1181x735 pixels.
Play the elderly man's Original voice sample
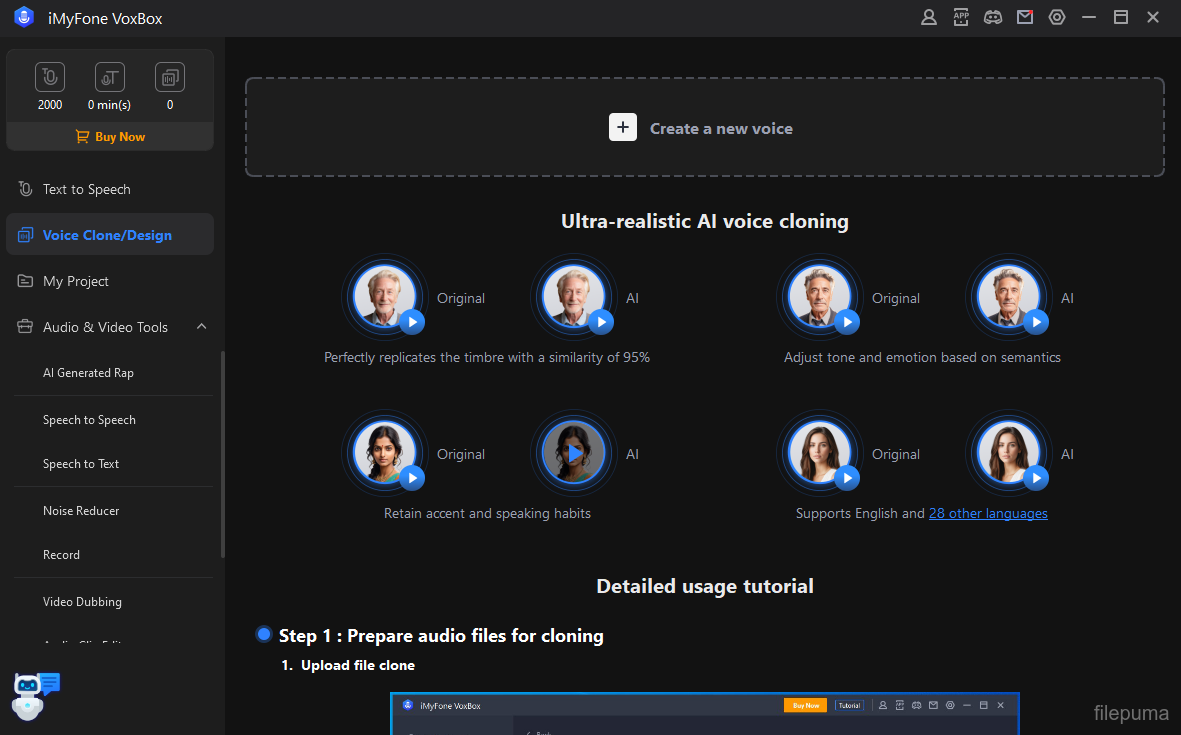tap(412, 321)
